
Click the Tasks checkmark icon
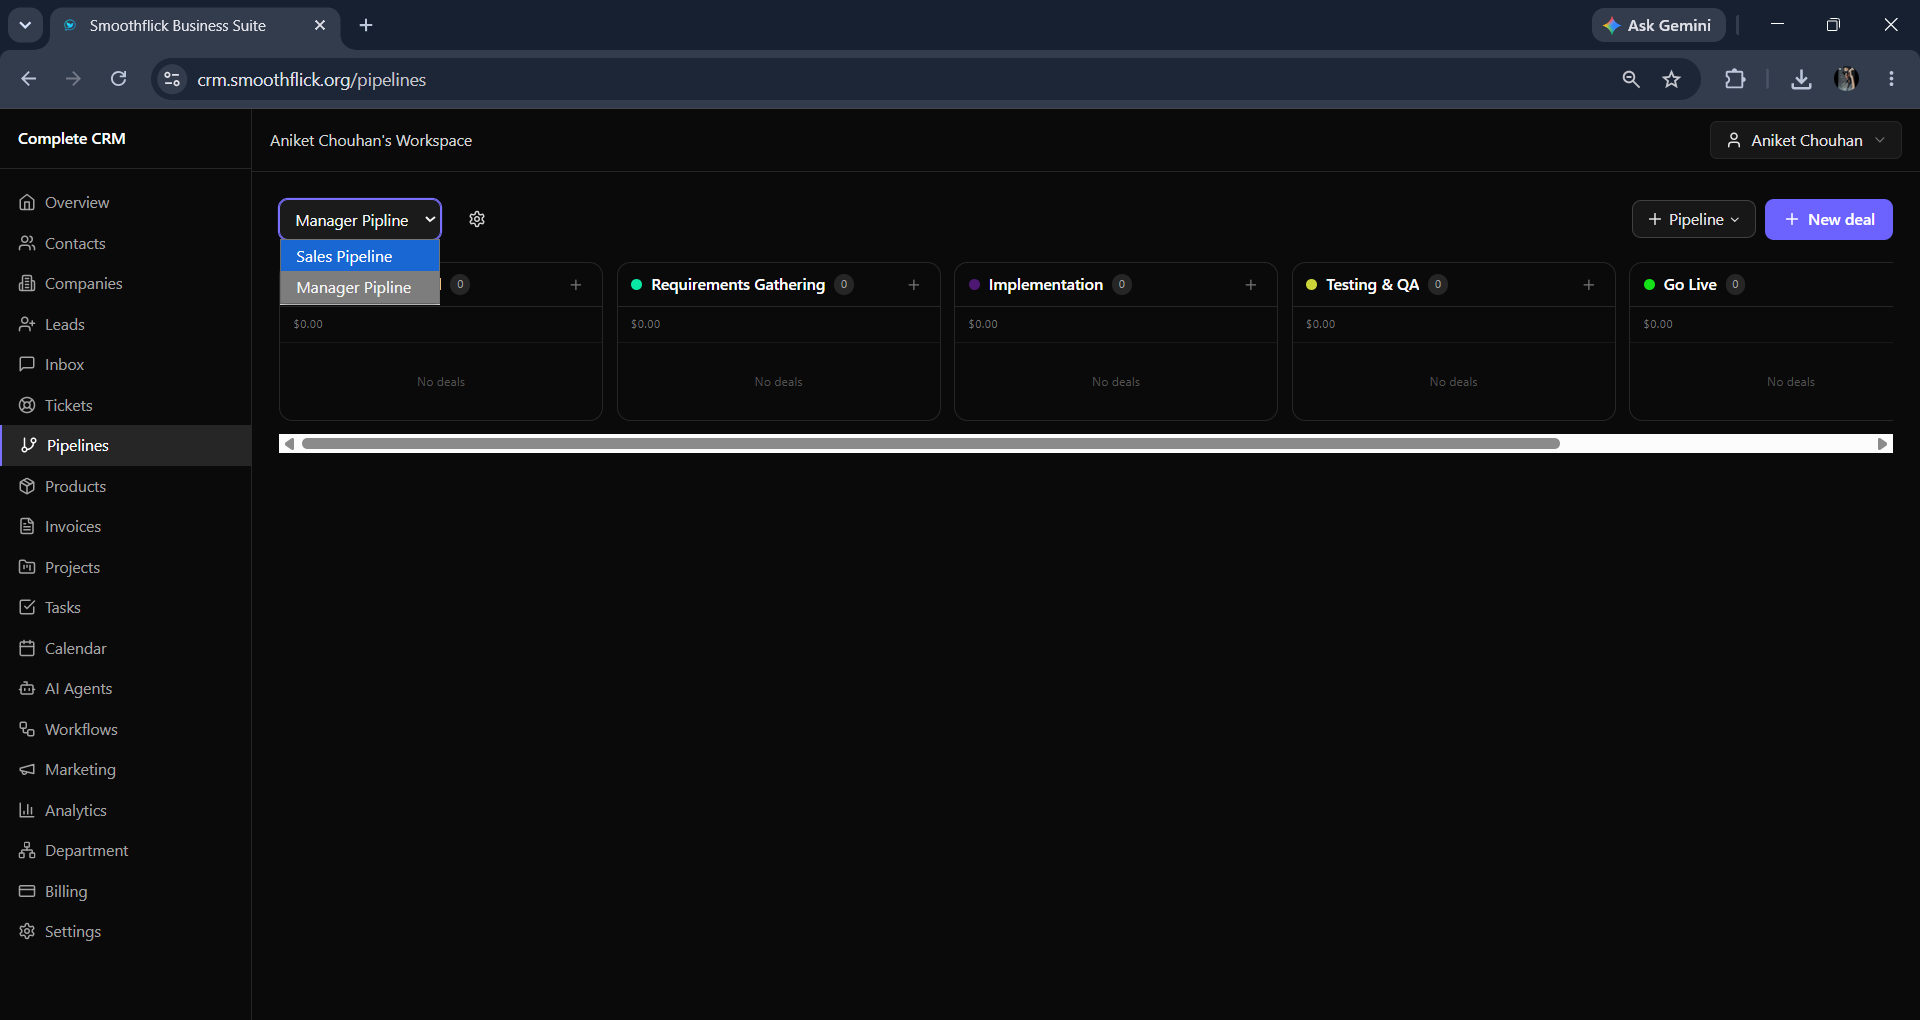[x=27, y=607]
